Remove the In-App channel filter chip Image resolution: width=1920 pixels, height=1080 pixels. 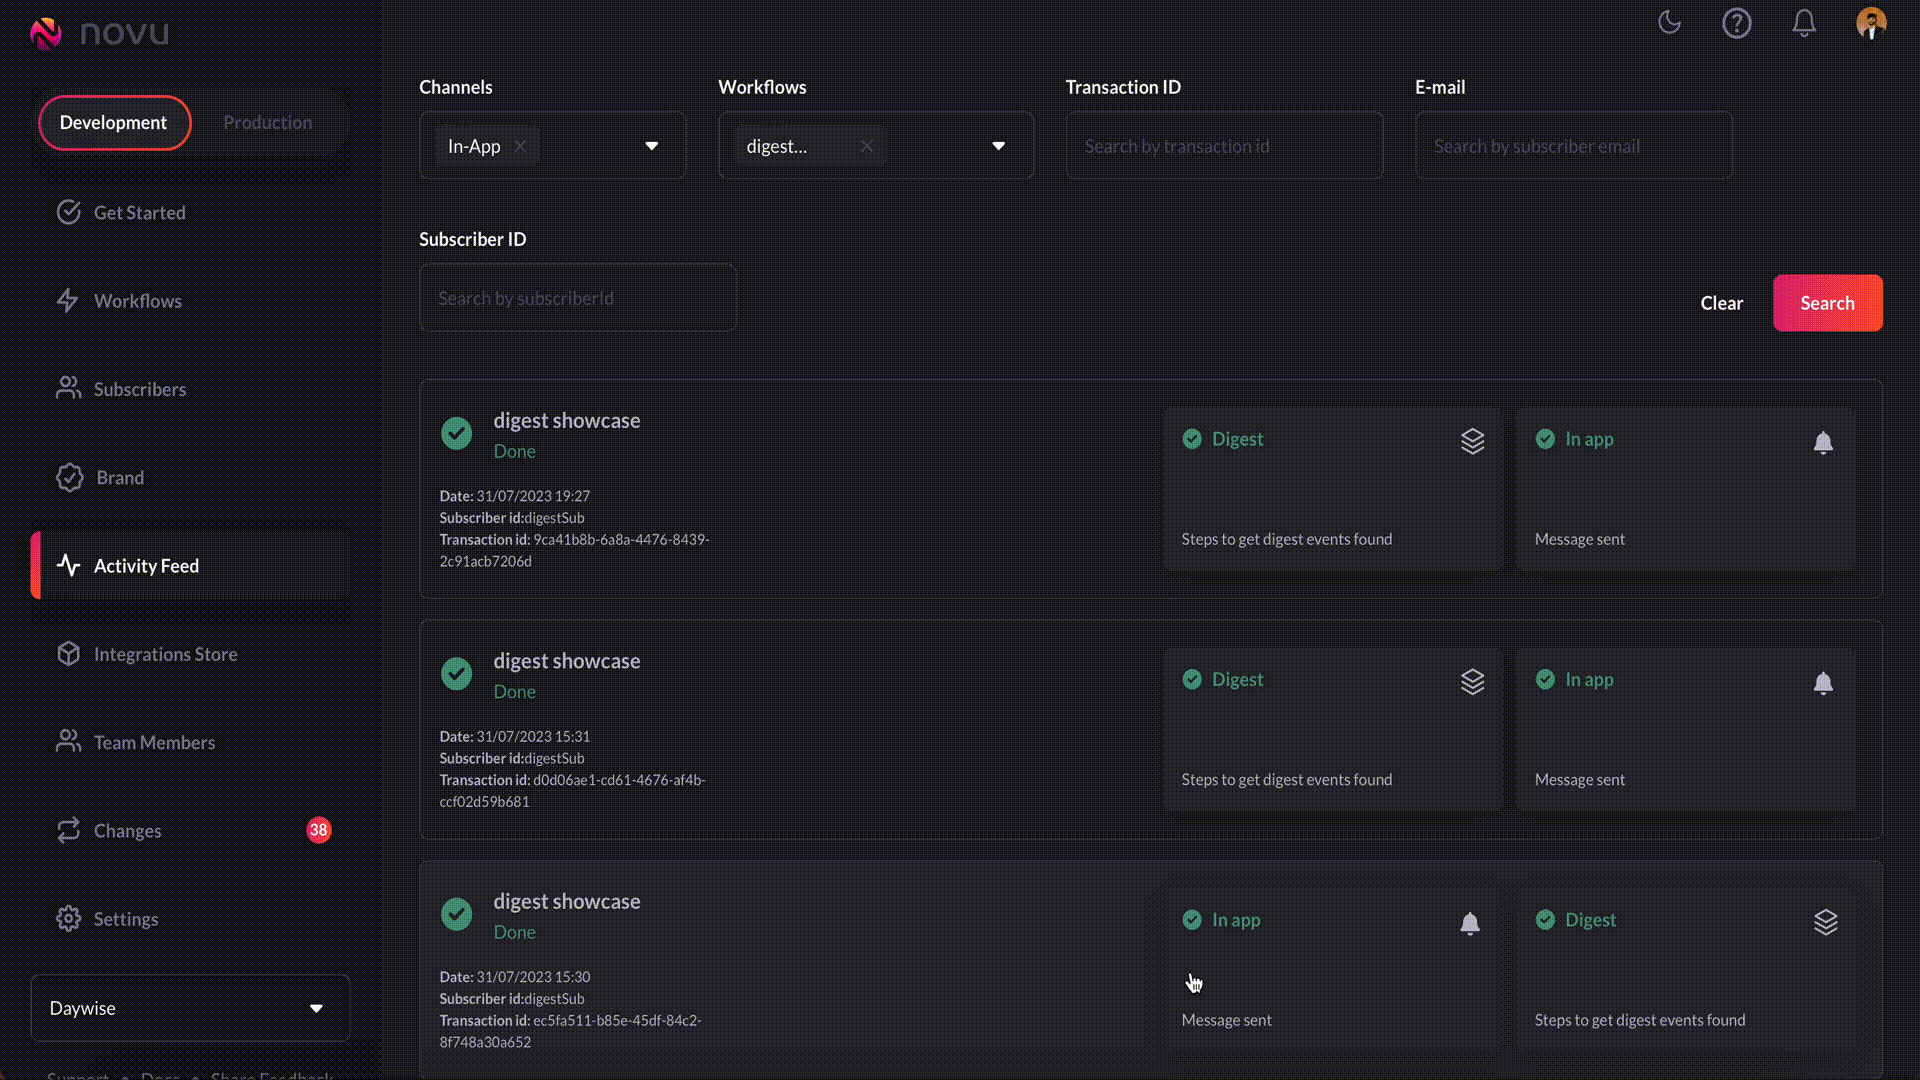point(520,146)
